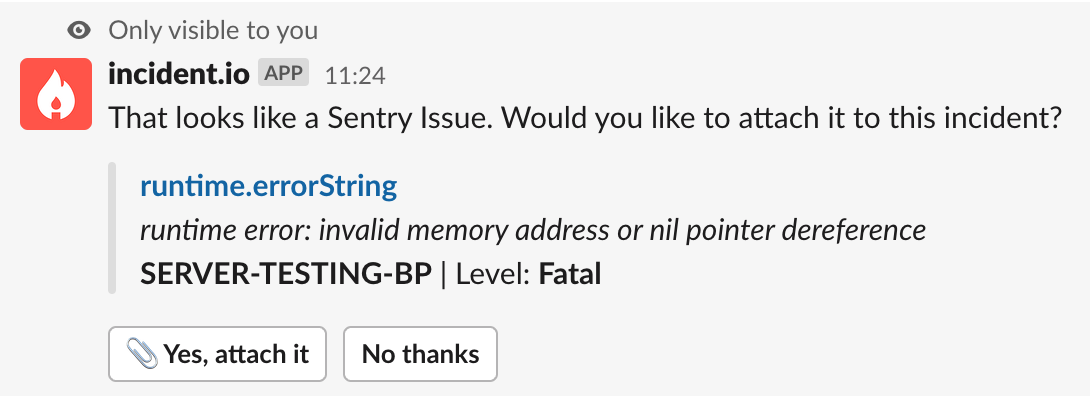Click the word Level in attachment
The width and height of the screenshot is (1090, 396).
(x=494, y=275)
